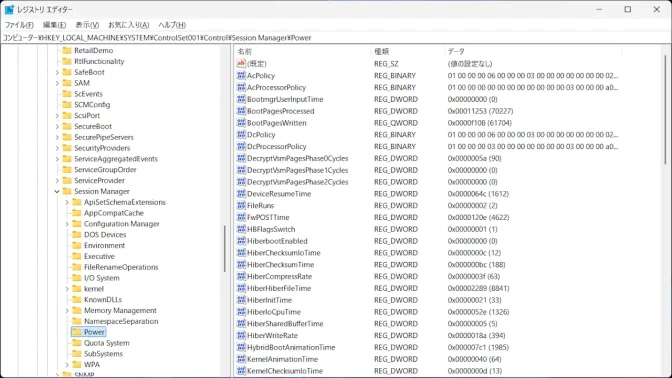Select the BootmgrUserInputTime value name
The height and width of the screenshot is (378, 672).
285,99
